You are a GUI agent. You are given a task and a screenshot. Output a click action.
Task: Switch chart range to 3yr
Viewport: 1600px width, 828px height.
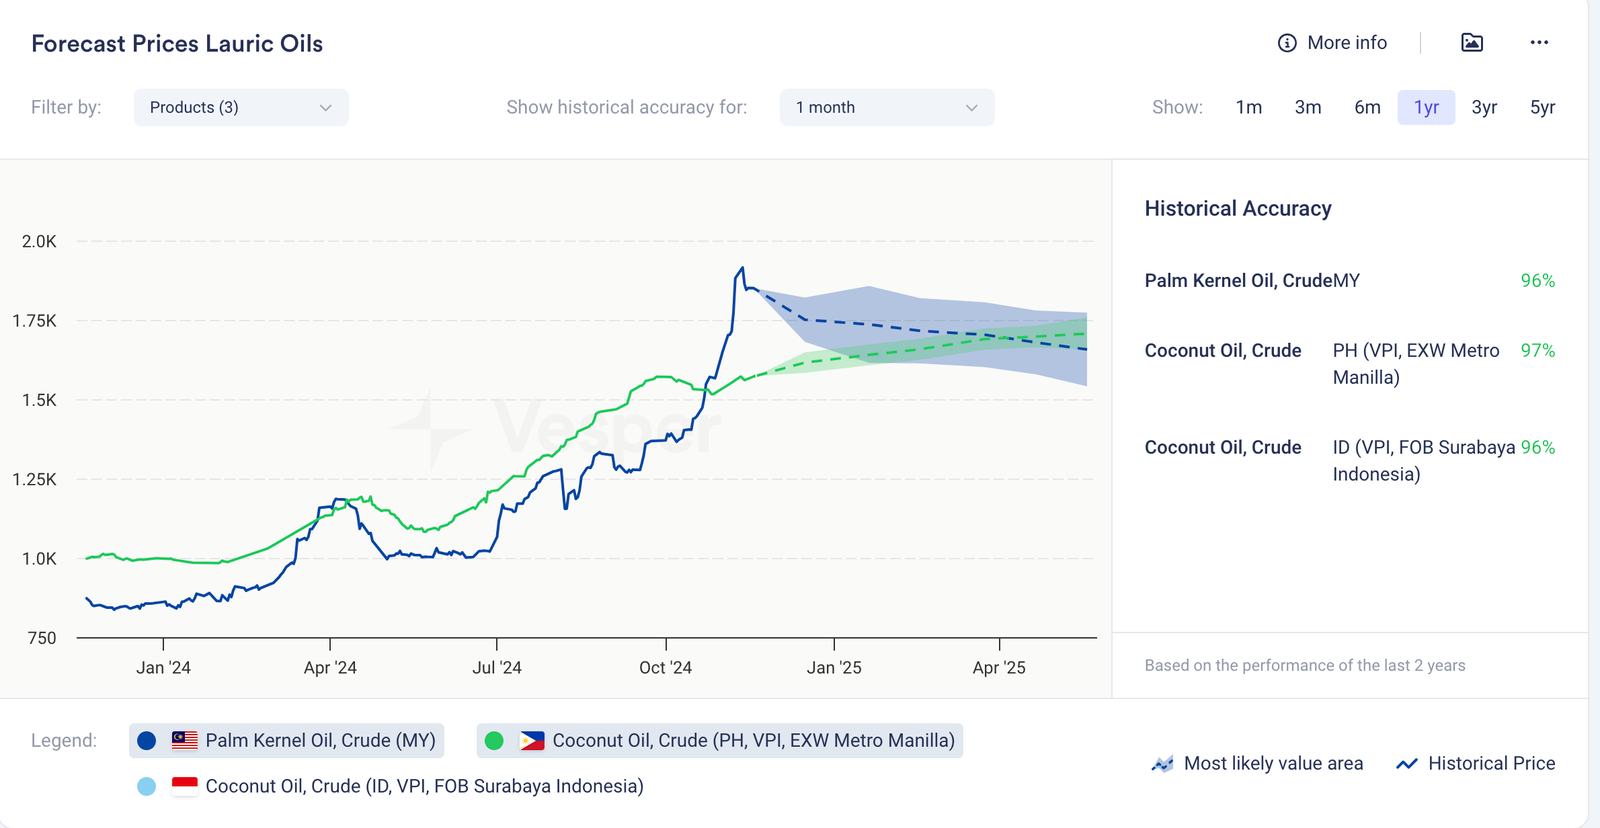[x=1484, y=108]
